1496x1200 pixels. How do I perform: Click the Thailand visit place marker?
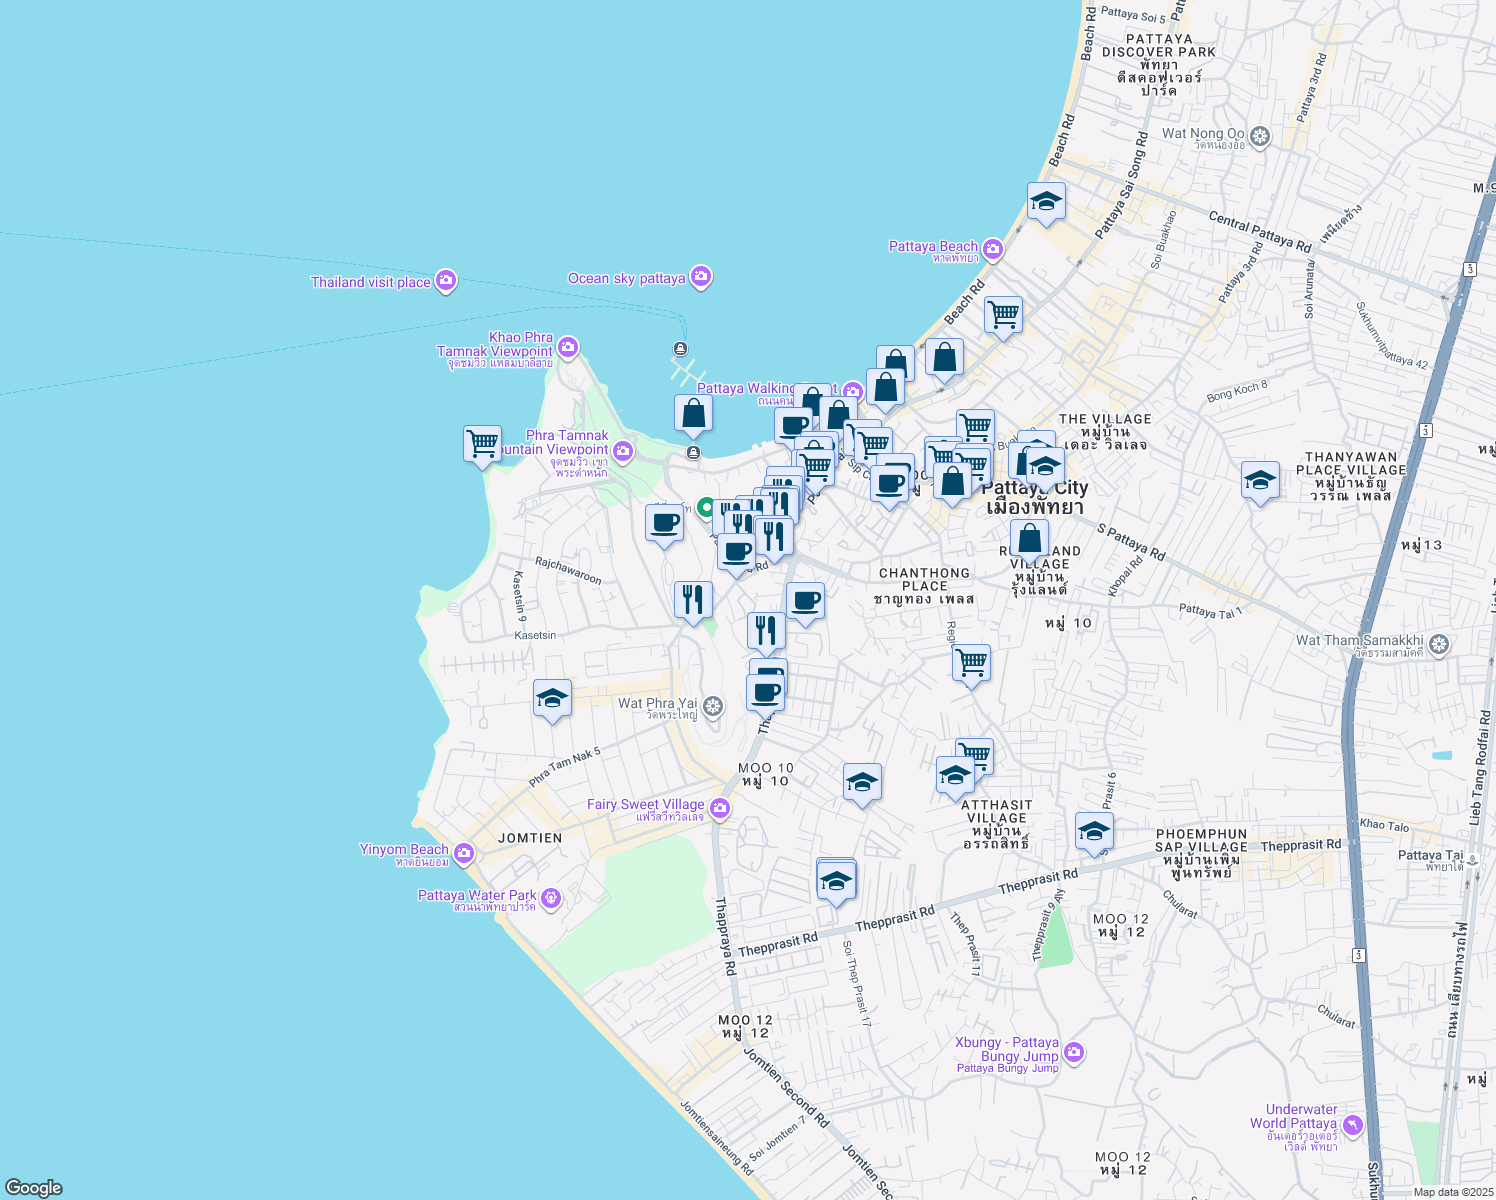[446, 281]
